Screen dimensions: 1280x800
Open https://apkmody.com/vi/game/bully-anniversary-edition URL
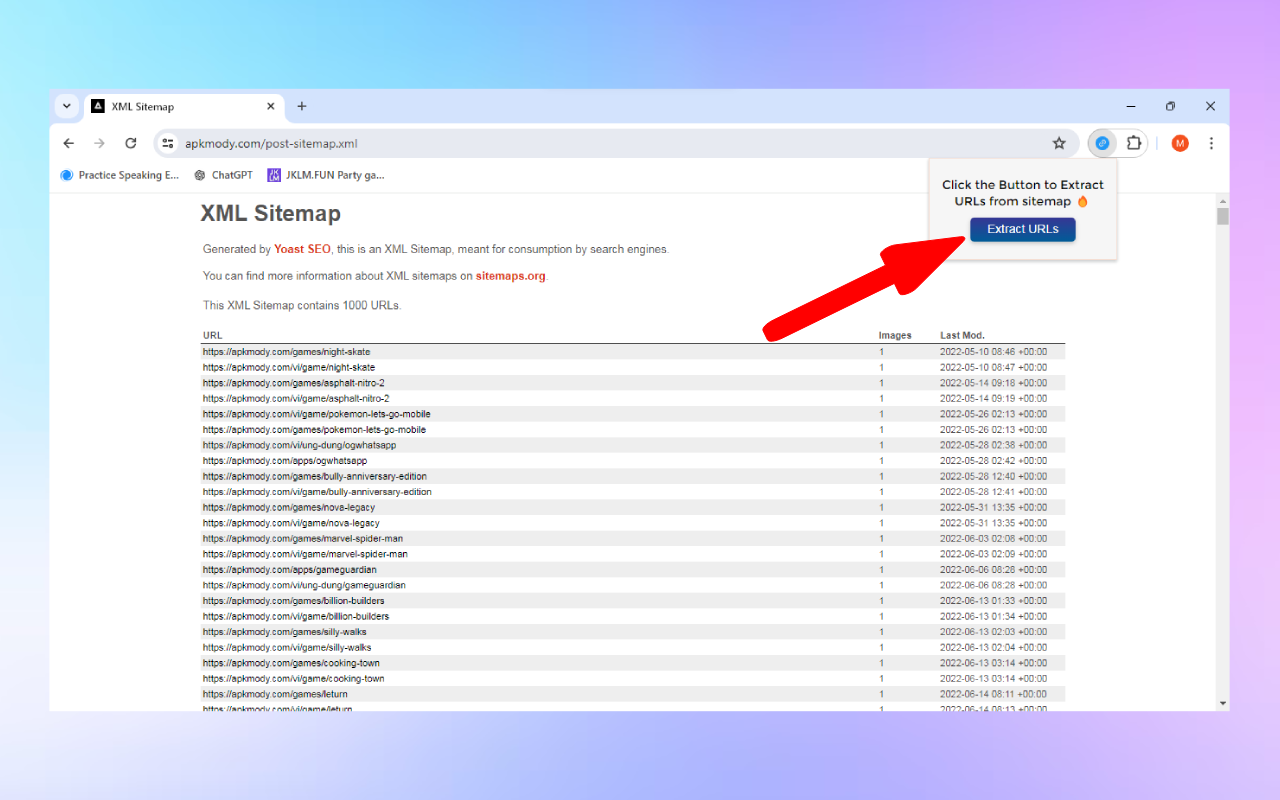point(317,492)
